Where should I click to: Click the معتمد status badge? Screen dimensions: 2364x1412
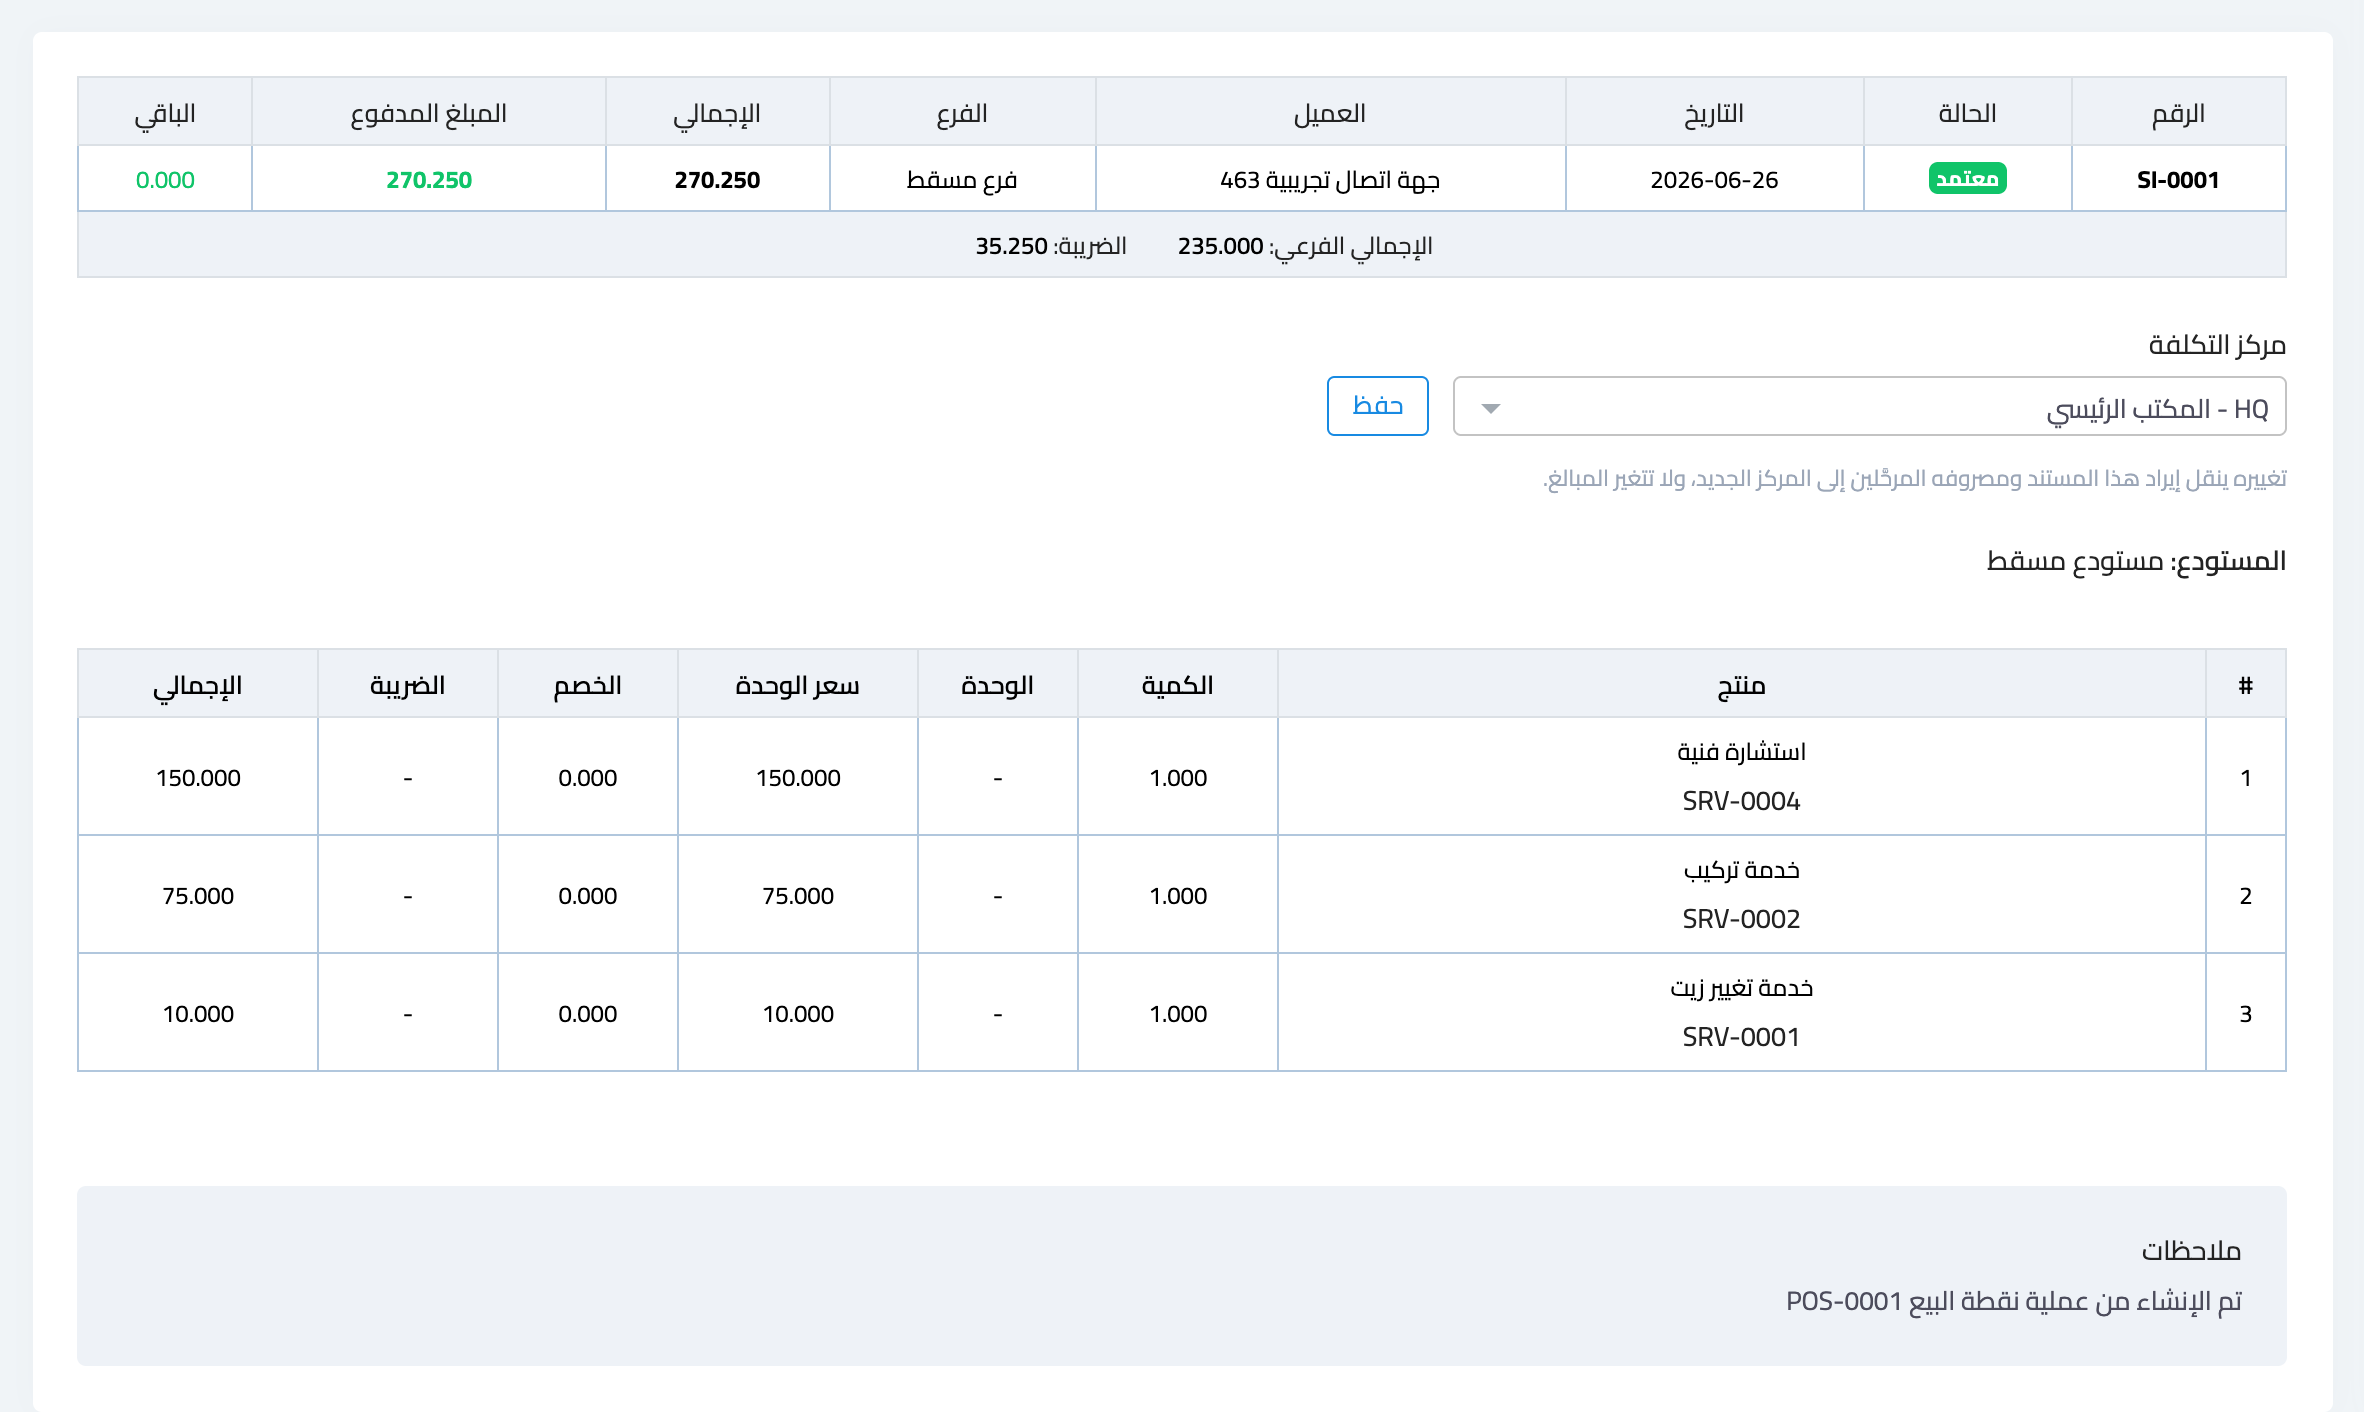(1967, 179)
